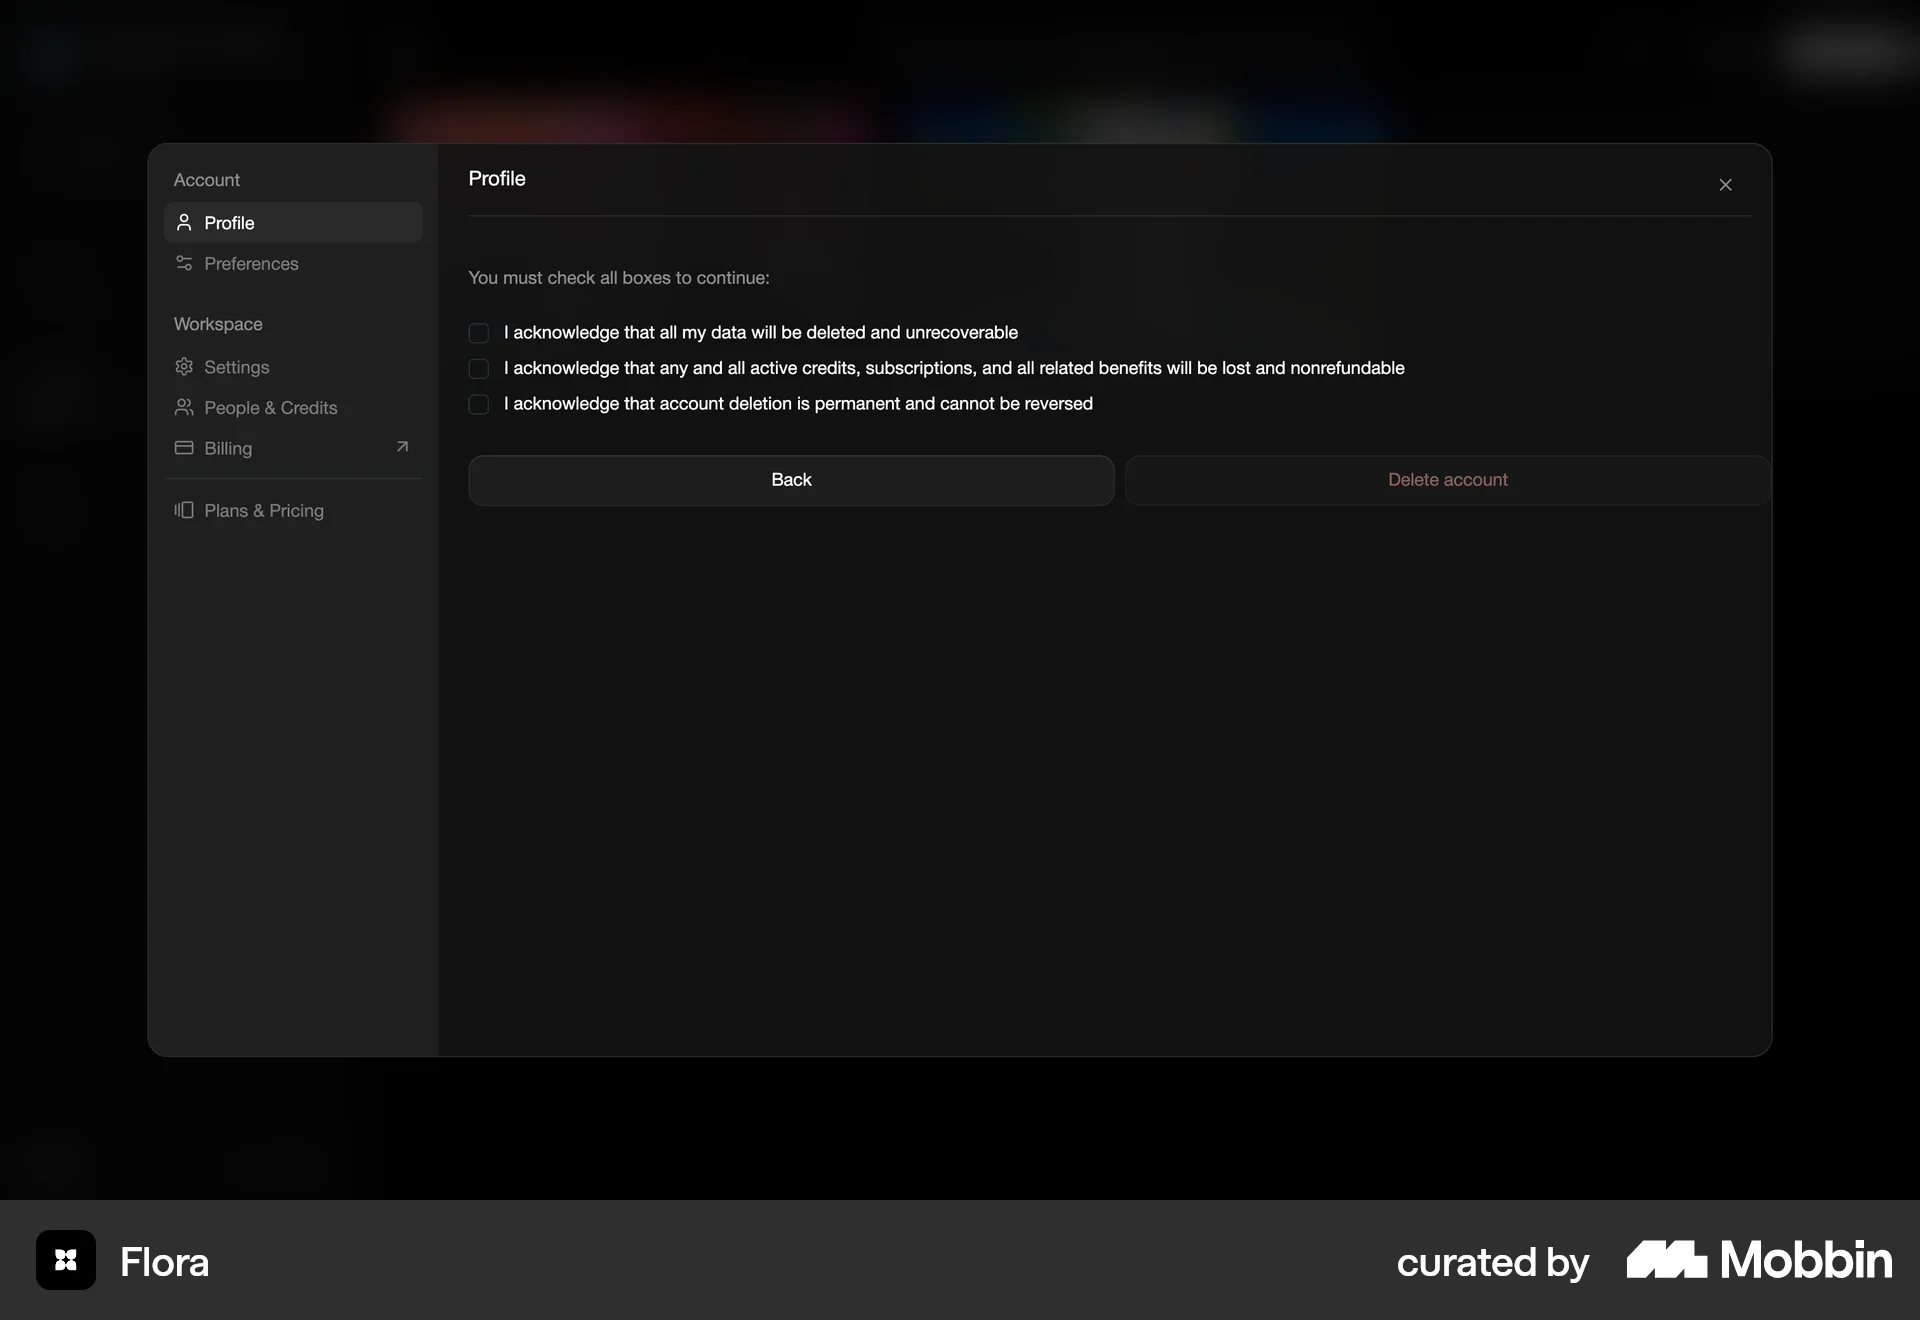Click the Plans & Pricing icon
This screenshot has height=1320, width=1920.
click(184, 510)
